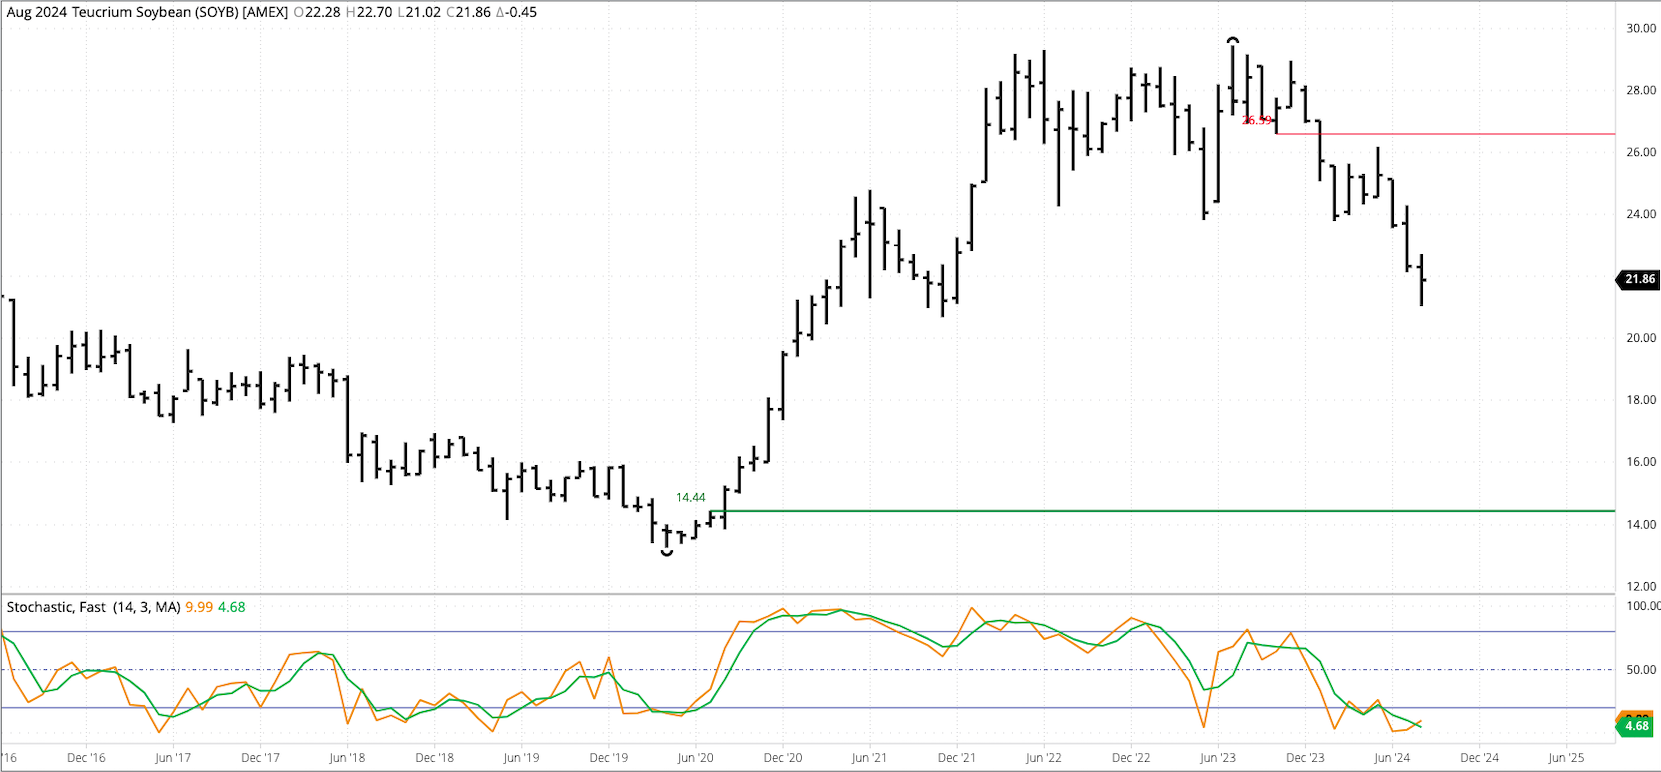Click the 30.00 price axis label
This screenshot has width=1661, height=772.
point(1640,28)
